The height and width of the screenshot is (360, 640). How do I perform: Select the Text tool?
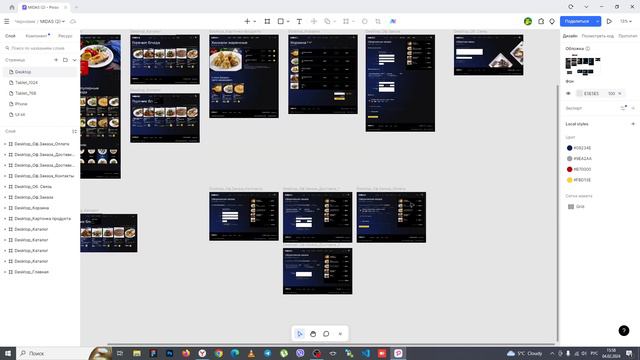[299, 21]
